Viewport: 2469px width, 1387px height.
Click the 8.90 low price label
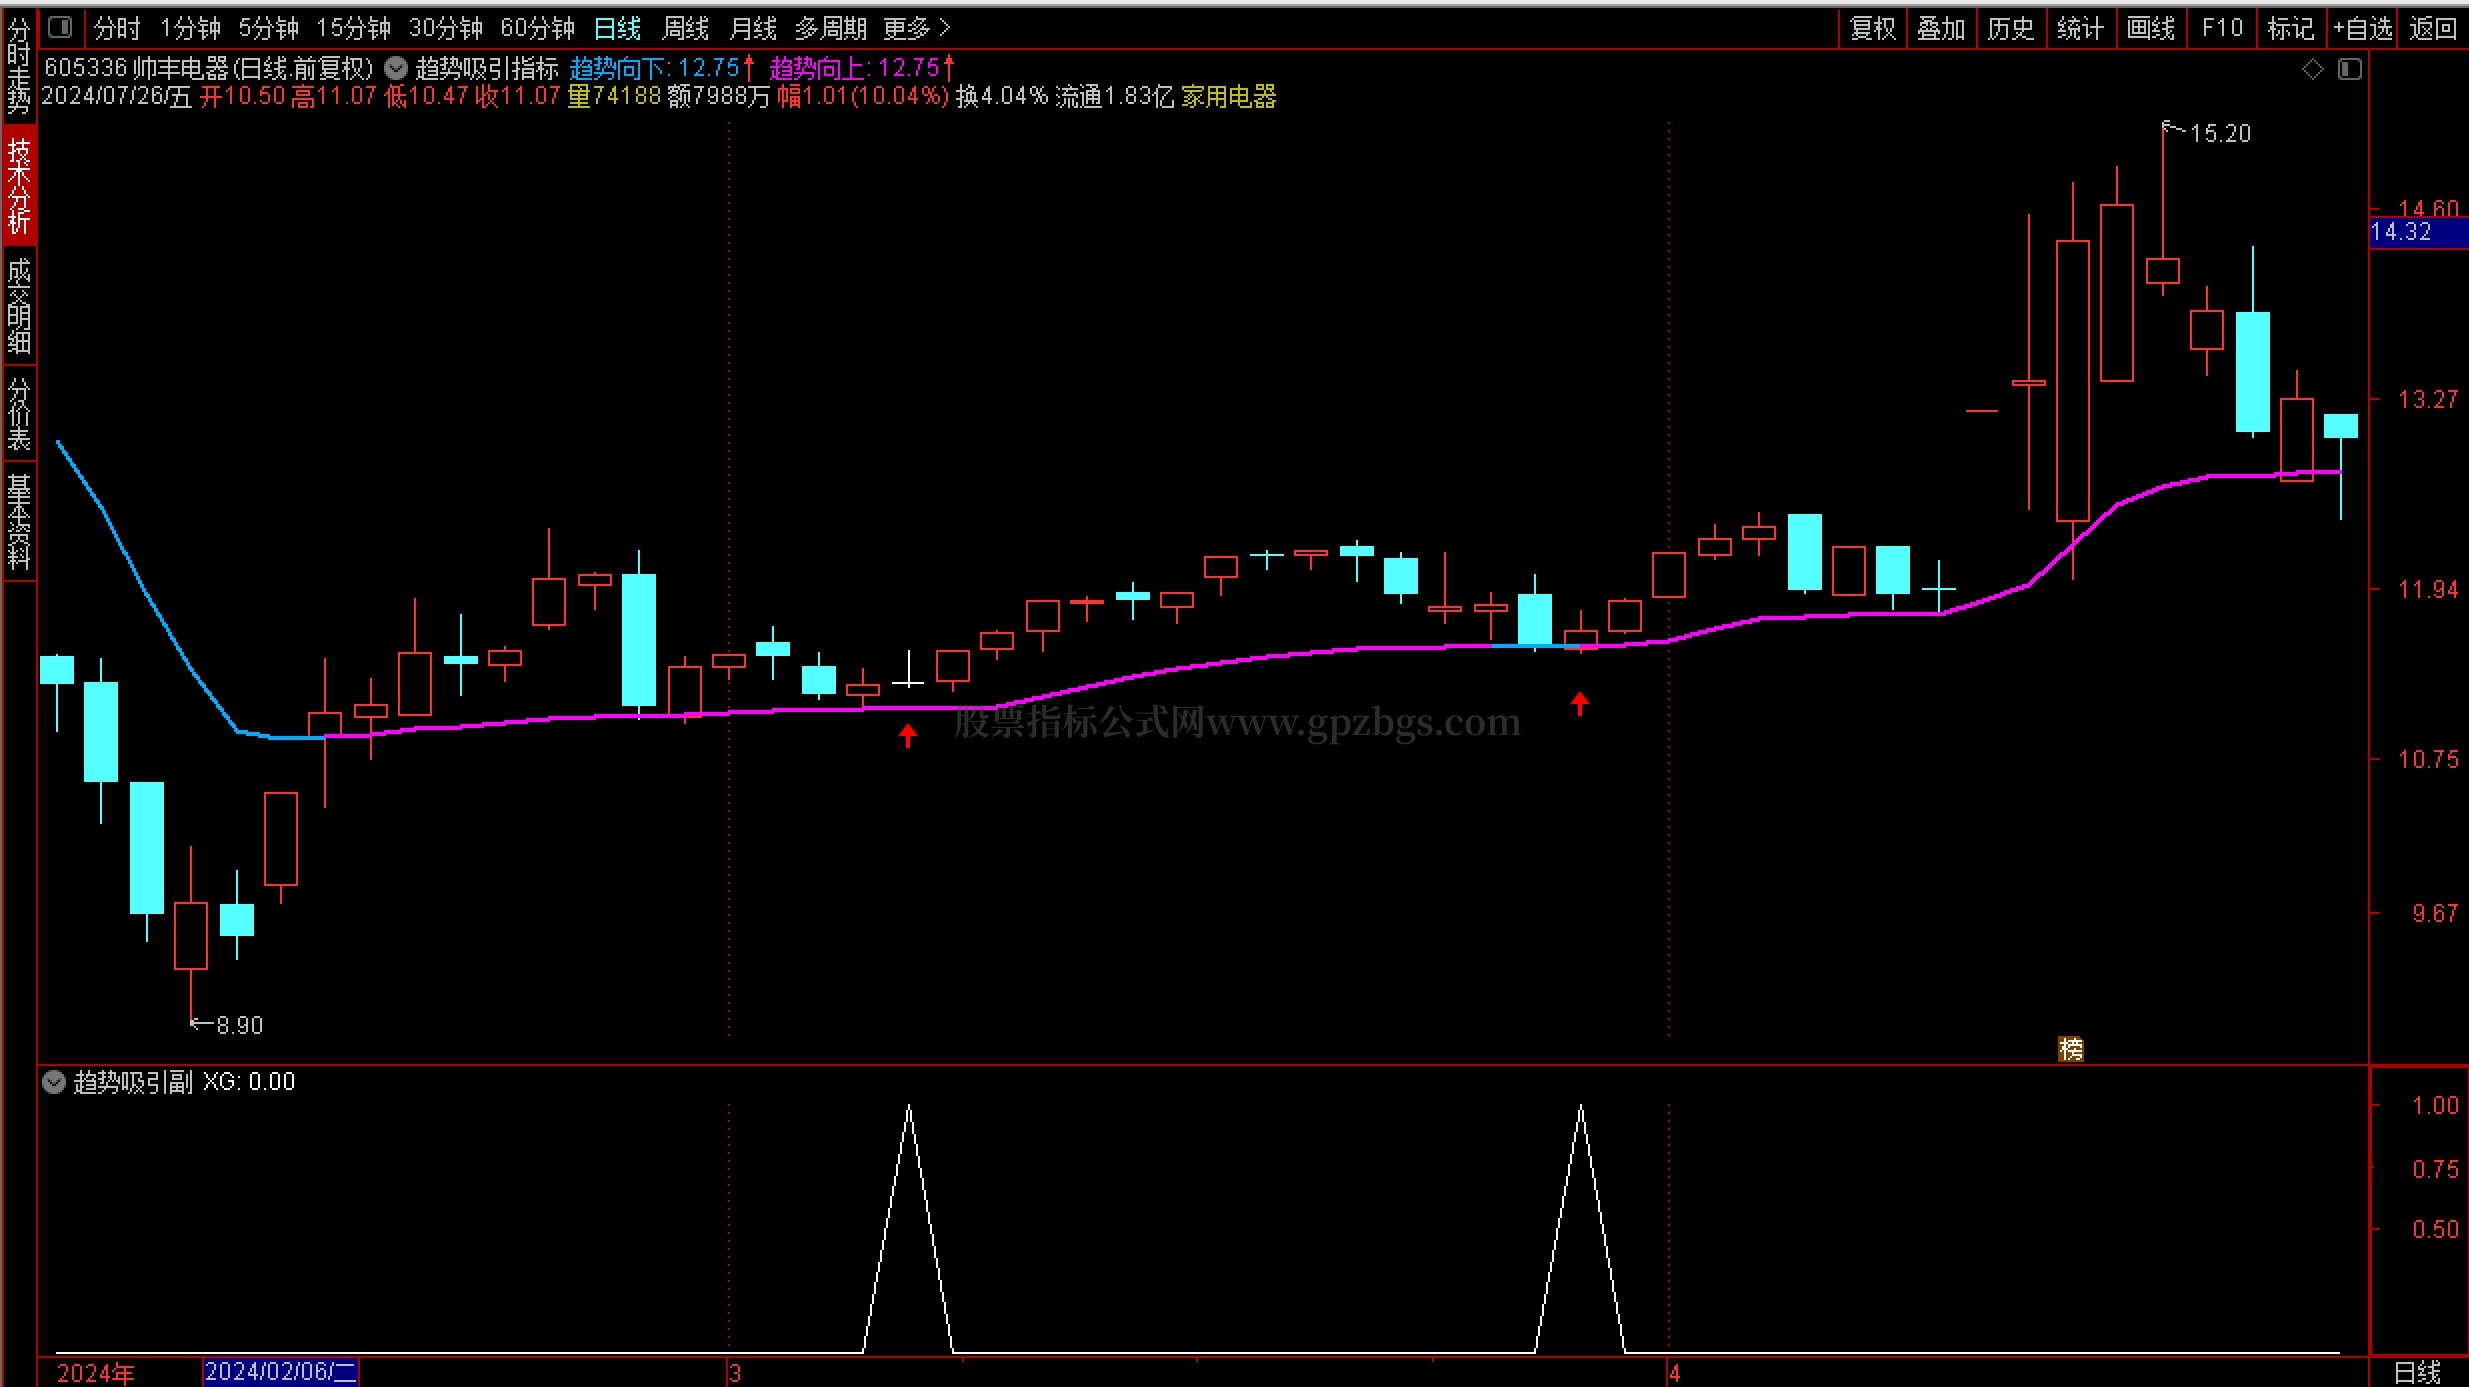(240, 1025)
